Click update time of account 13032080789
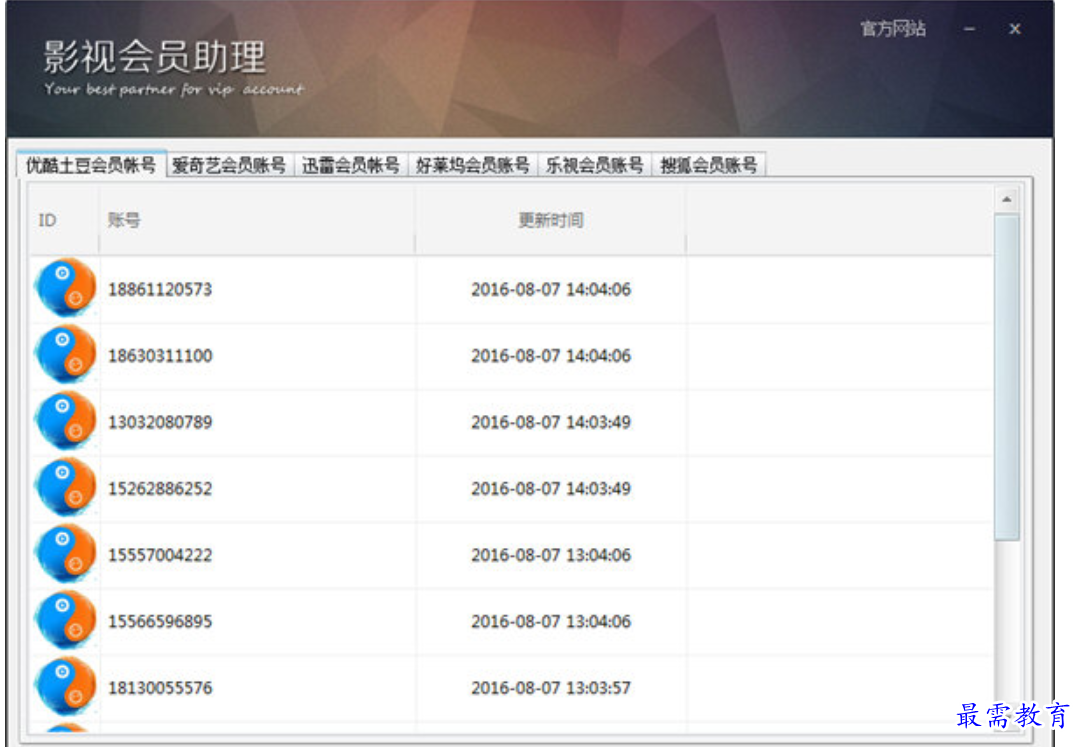 (551, 422)
